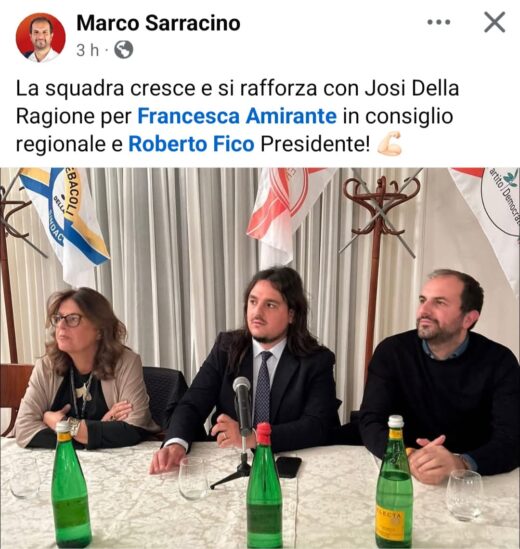Click the 3 h post timestamp
The image size is (520, 549).
coord(88,50)
